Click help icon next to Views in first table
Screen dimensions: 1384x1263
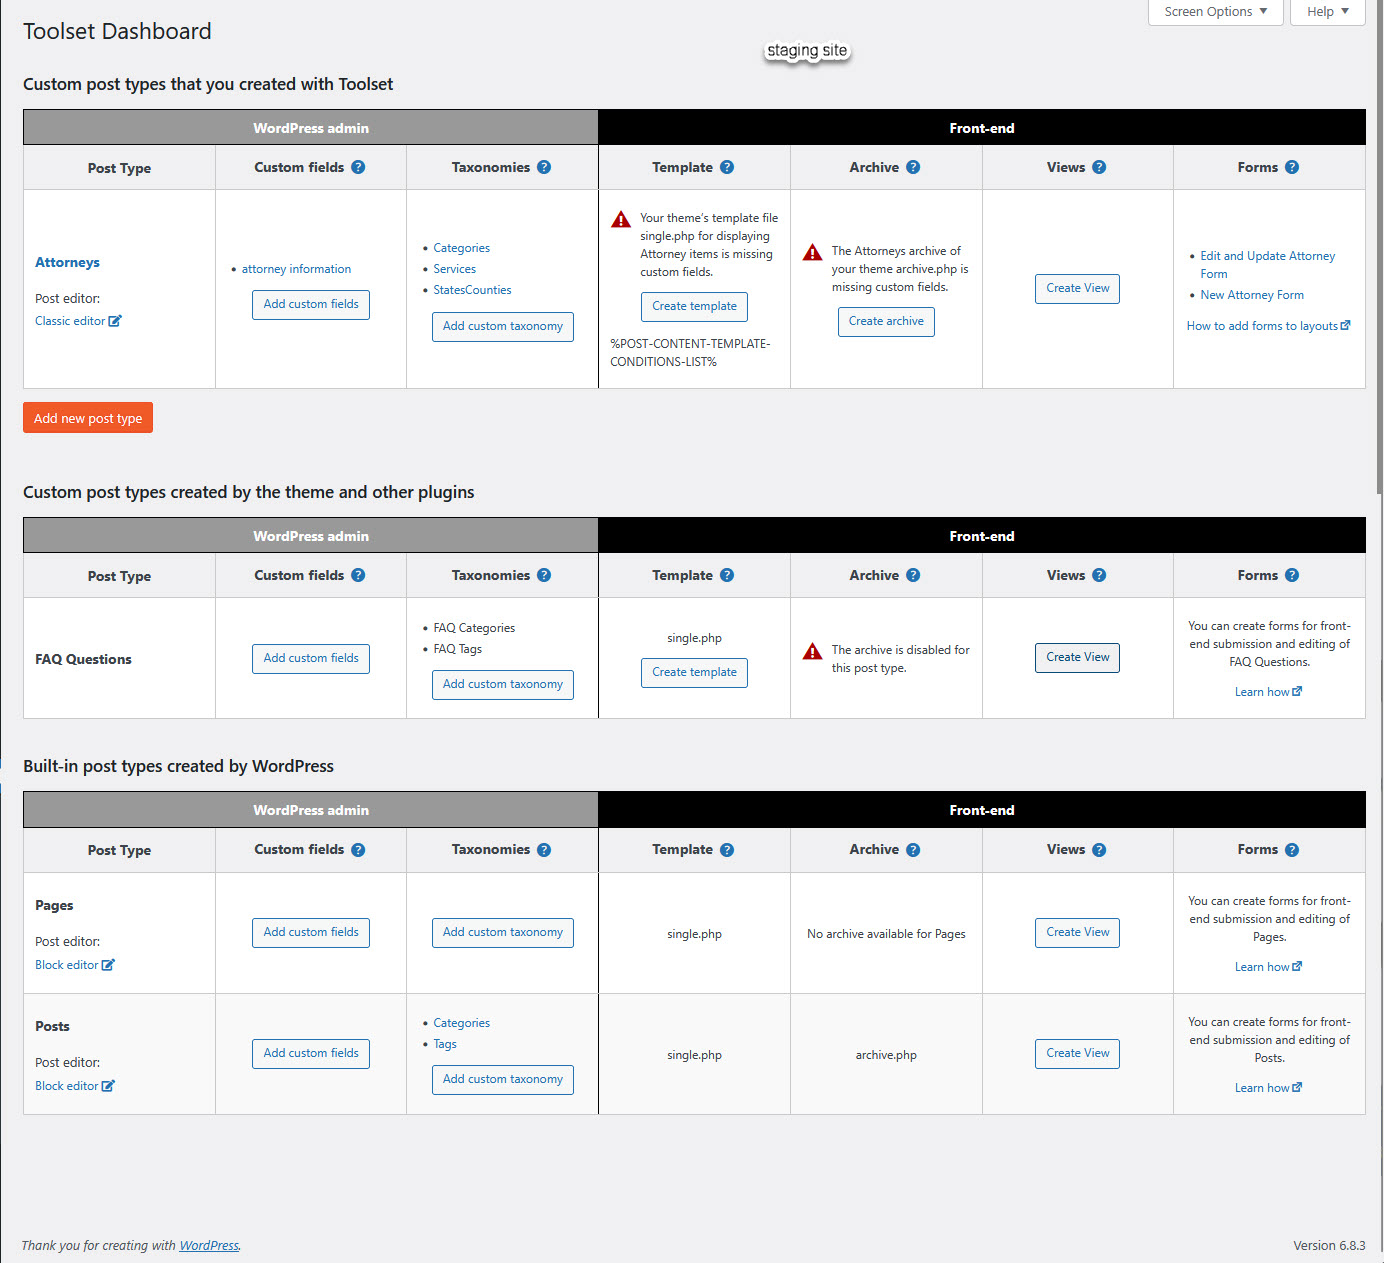point(1099,168)
